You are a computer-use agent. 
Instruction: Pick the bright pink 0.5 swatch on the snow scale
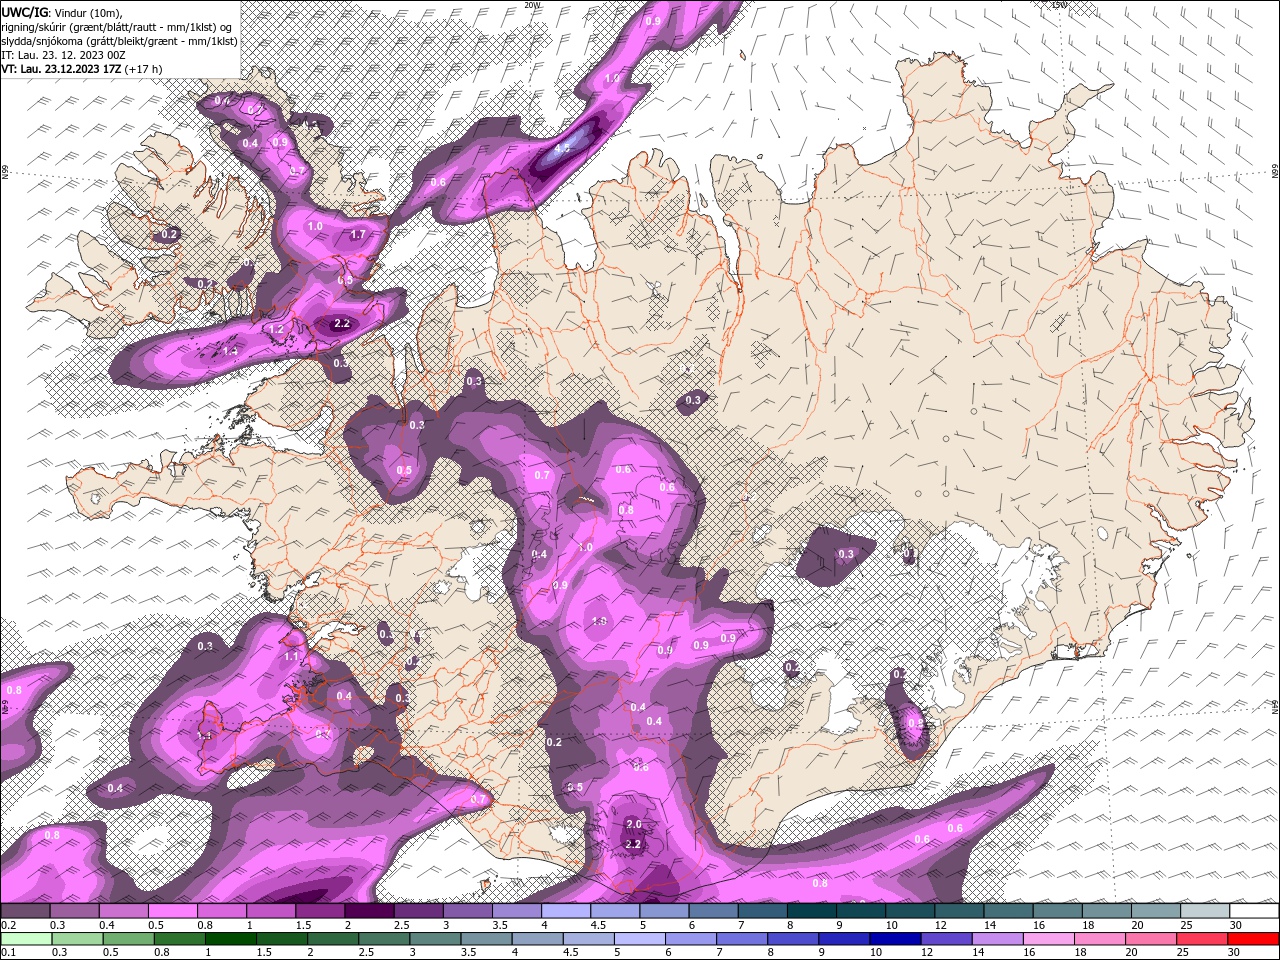(x=172, y=911)
